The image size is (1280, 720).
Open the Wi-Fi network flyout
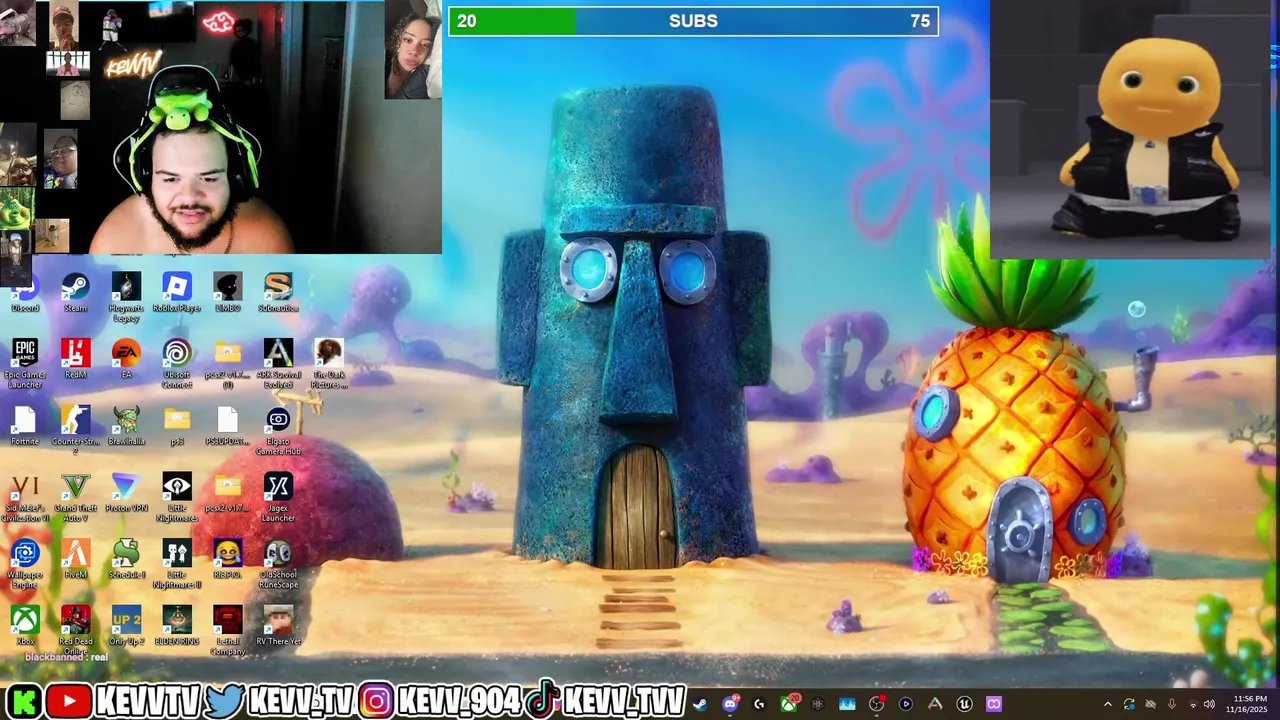click(1191, 705)
